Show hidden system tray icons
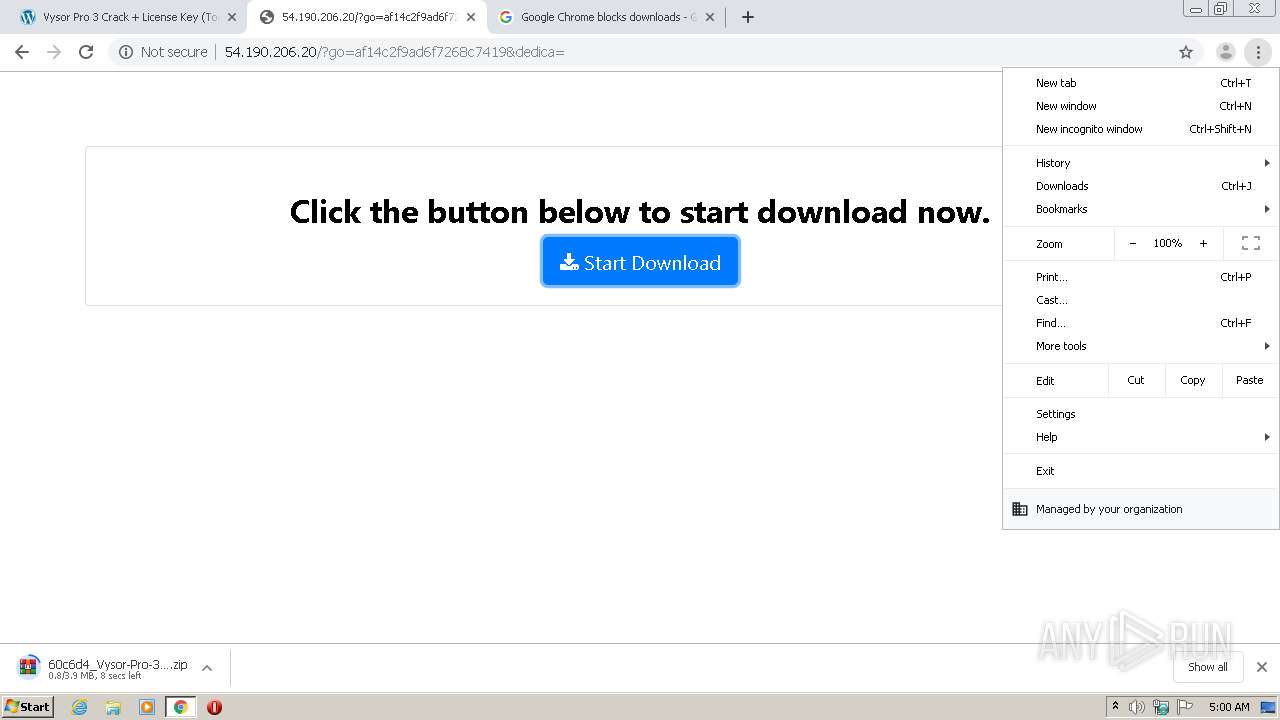The image size is (1280, 720). tap(1115, 707)
